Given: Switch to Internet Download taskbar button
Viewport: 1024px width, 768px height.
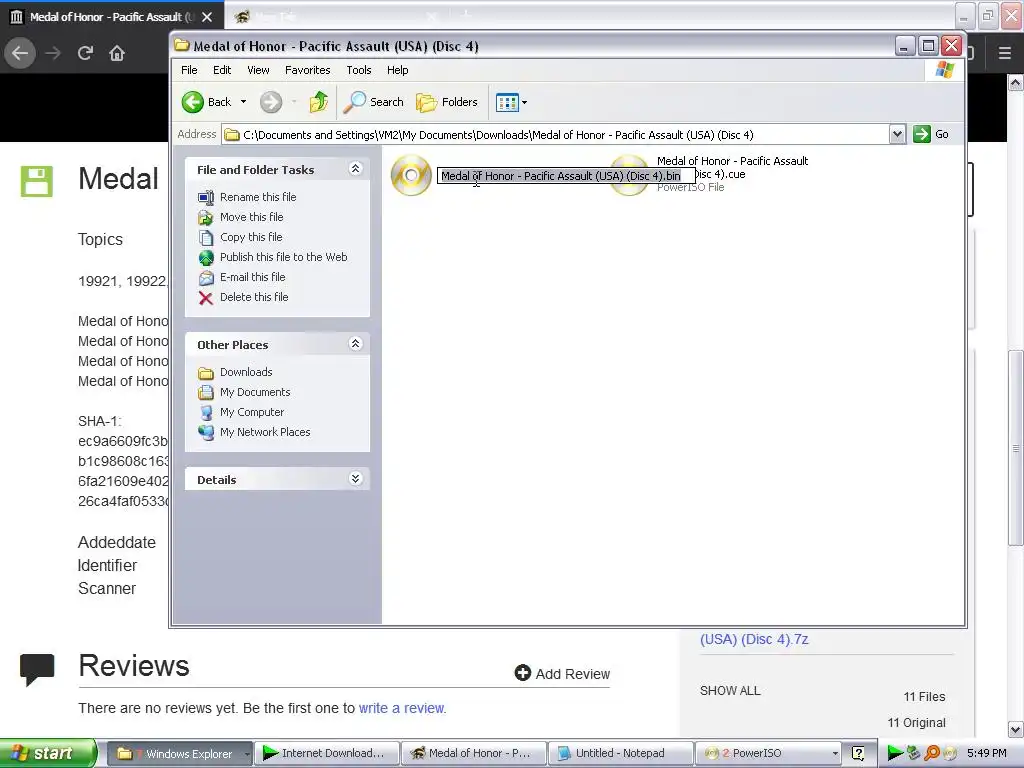Looking at the screenshot, I should (x=326, y=754).
